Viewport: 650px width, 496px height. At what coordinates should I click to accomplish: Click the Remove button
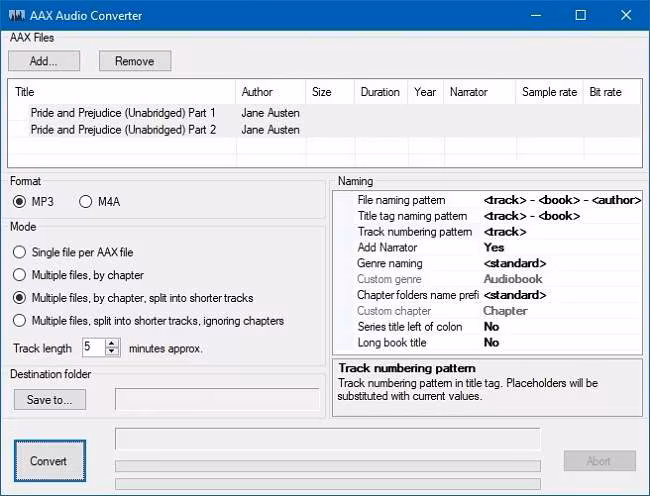coord(135,61)
